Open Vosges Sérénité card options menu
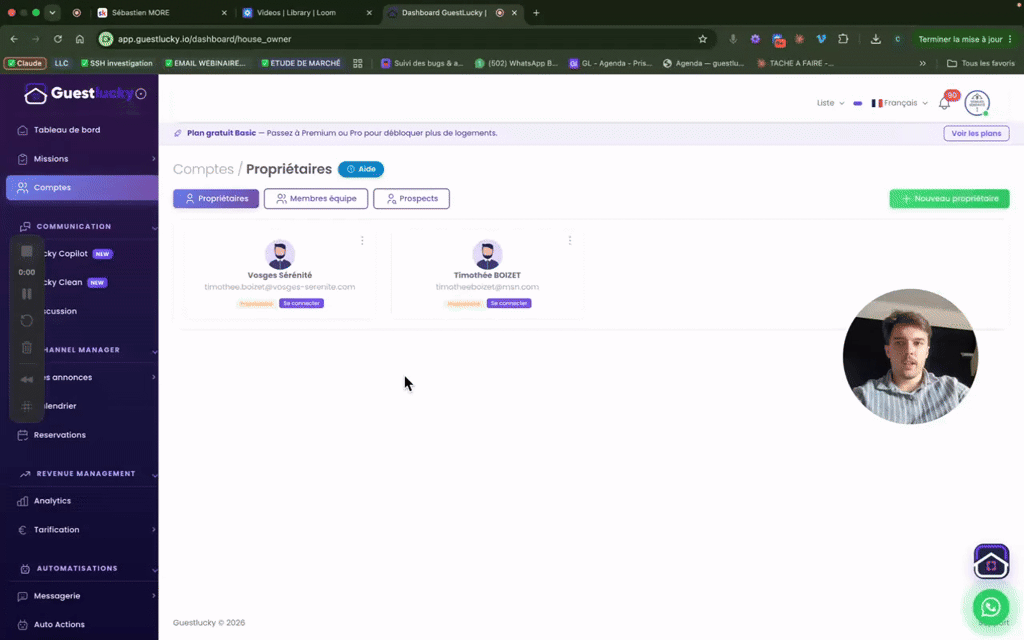This screenshot has height=640, width=1024. pyautogui.click(x=362, y=241)
